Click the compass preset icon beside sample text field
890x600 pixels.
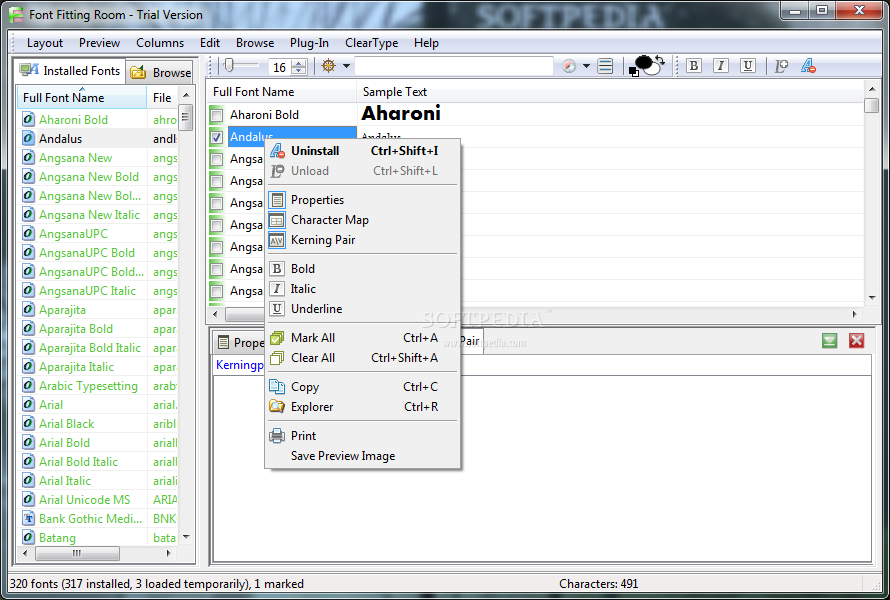point(569,66)
